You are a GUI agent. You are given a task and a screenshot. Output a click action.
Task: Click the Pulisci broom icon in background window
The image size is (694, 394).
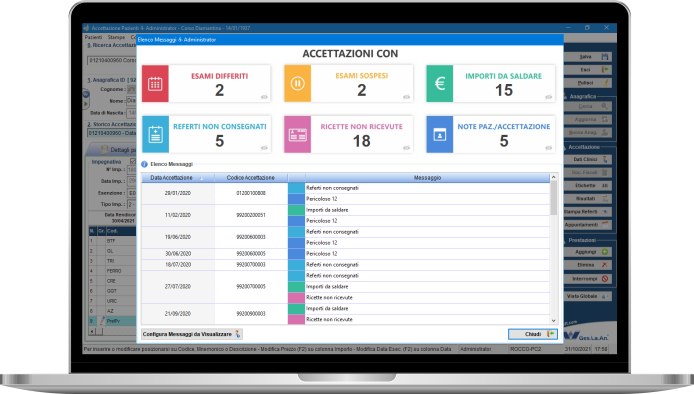pos(605,83)
